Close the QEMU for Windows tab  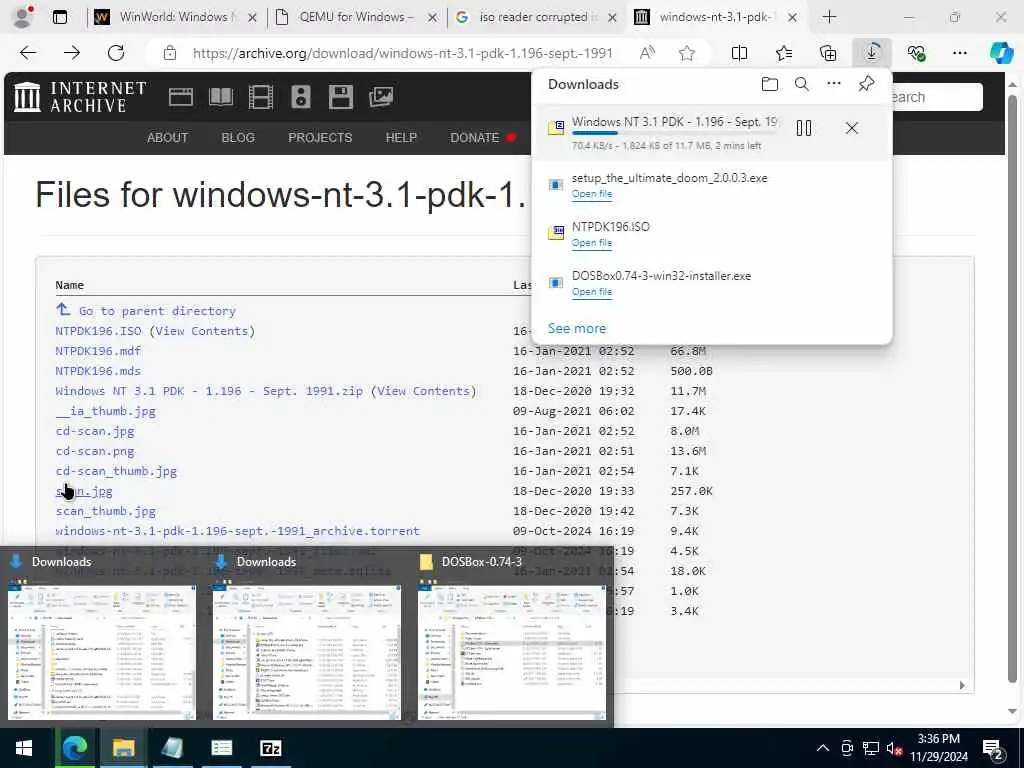[432, 18]
